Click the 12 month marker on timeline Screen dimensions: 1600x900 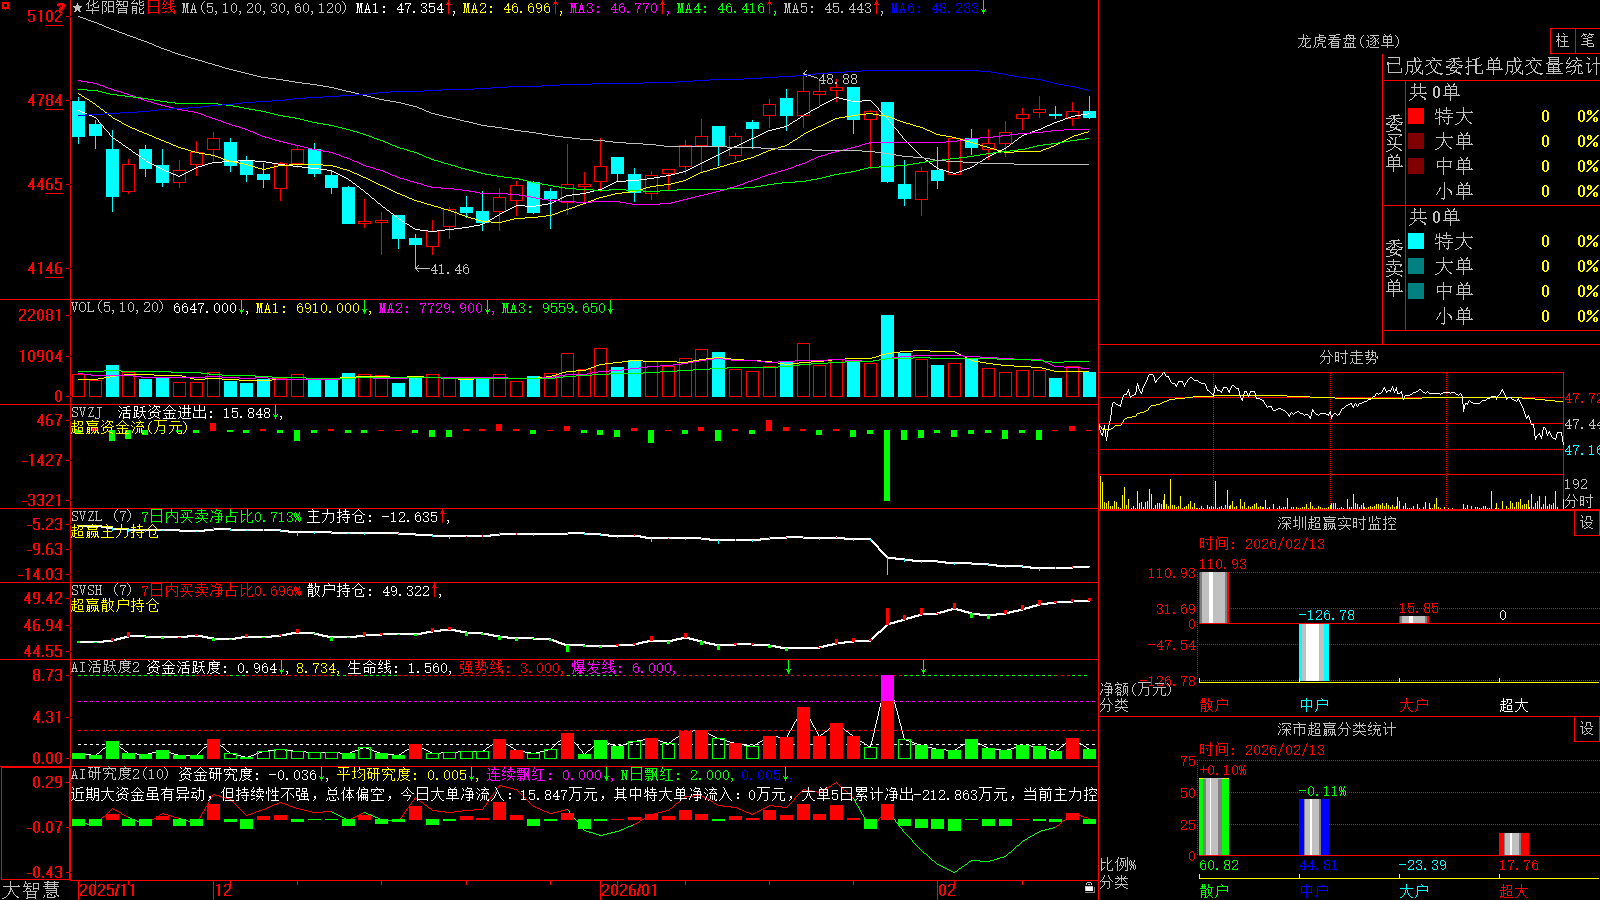(223, 890)
